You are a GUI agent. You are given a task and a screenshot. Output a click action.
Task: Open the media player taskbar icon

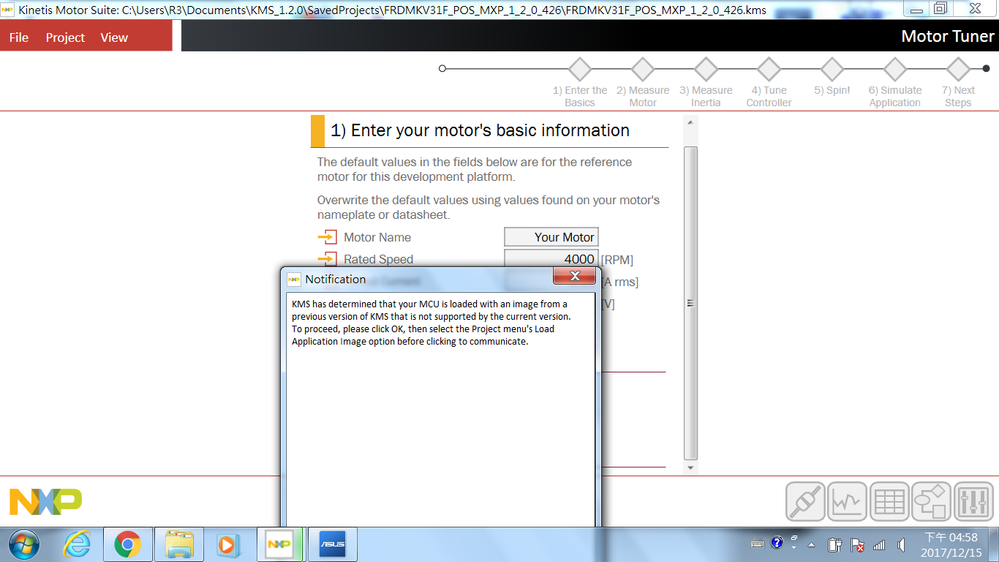click(x=227, y=545)
